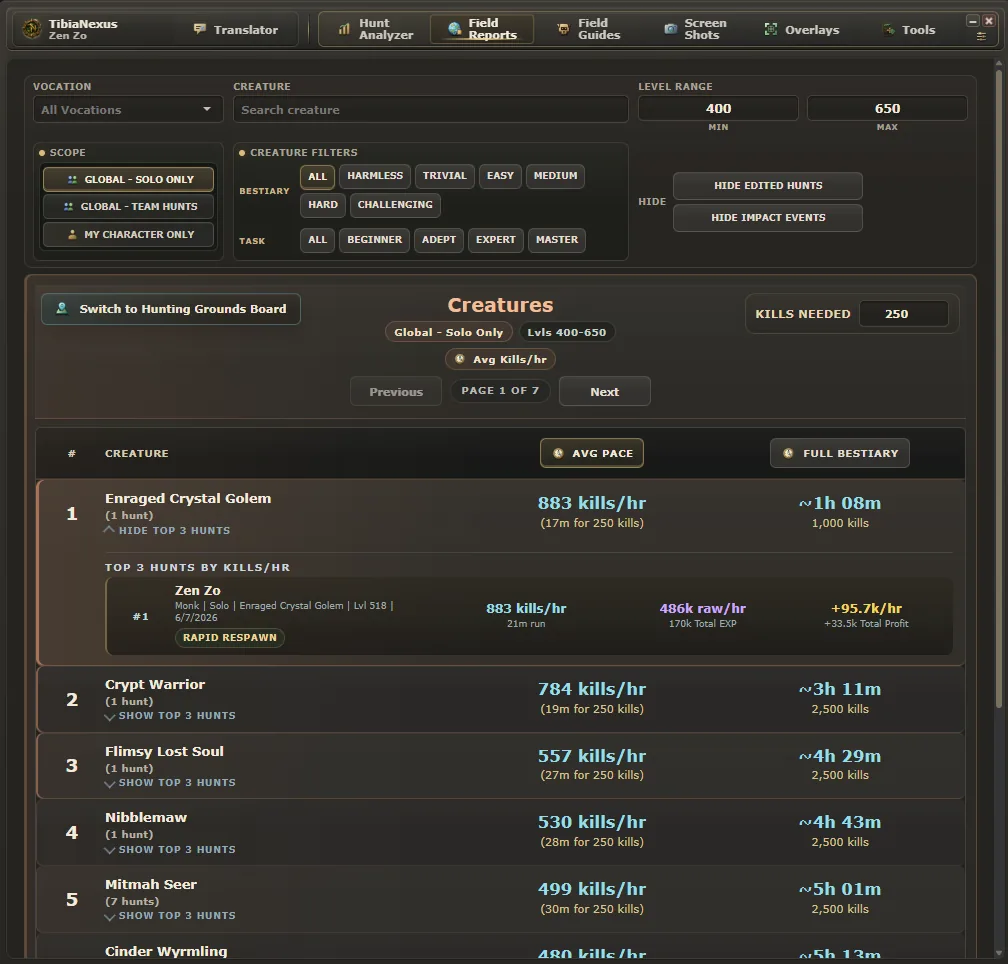Click the Previous page button
Screen dimensions: 1008x964
click(x=396, y=391)
